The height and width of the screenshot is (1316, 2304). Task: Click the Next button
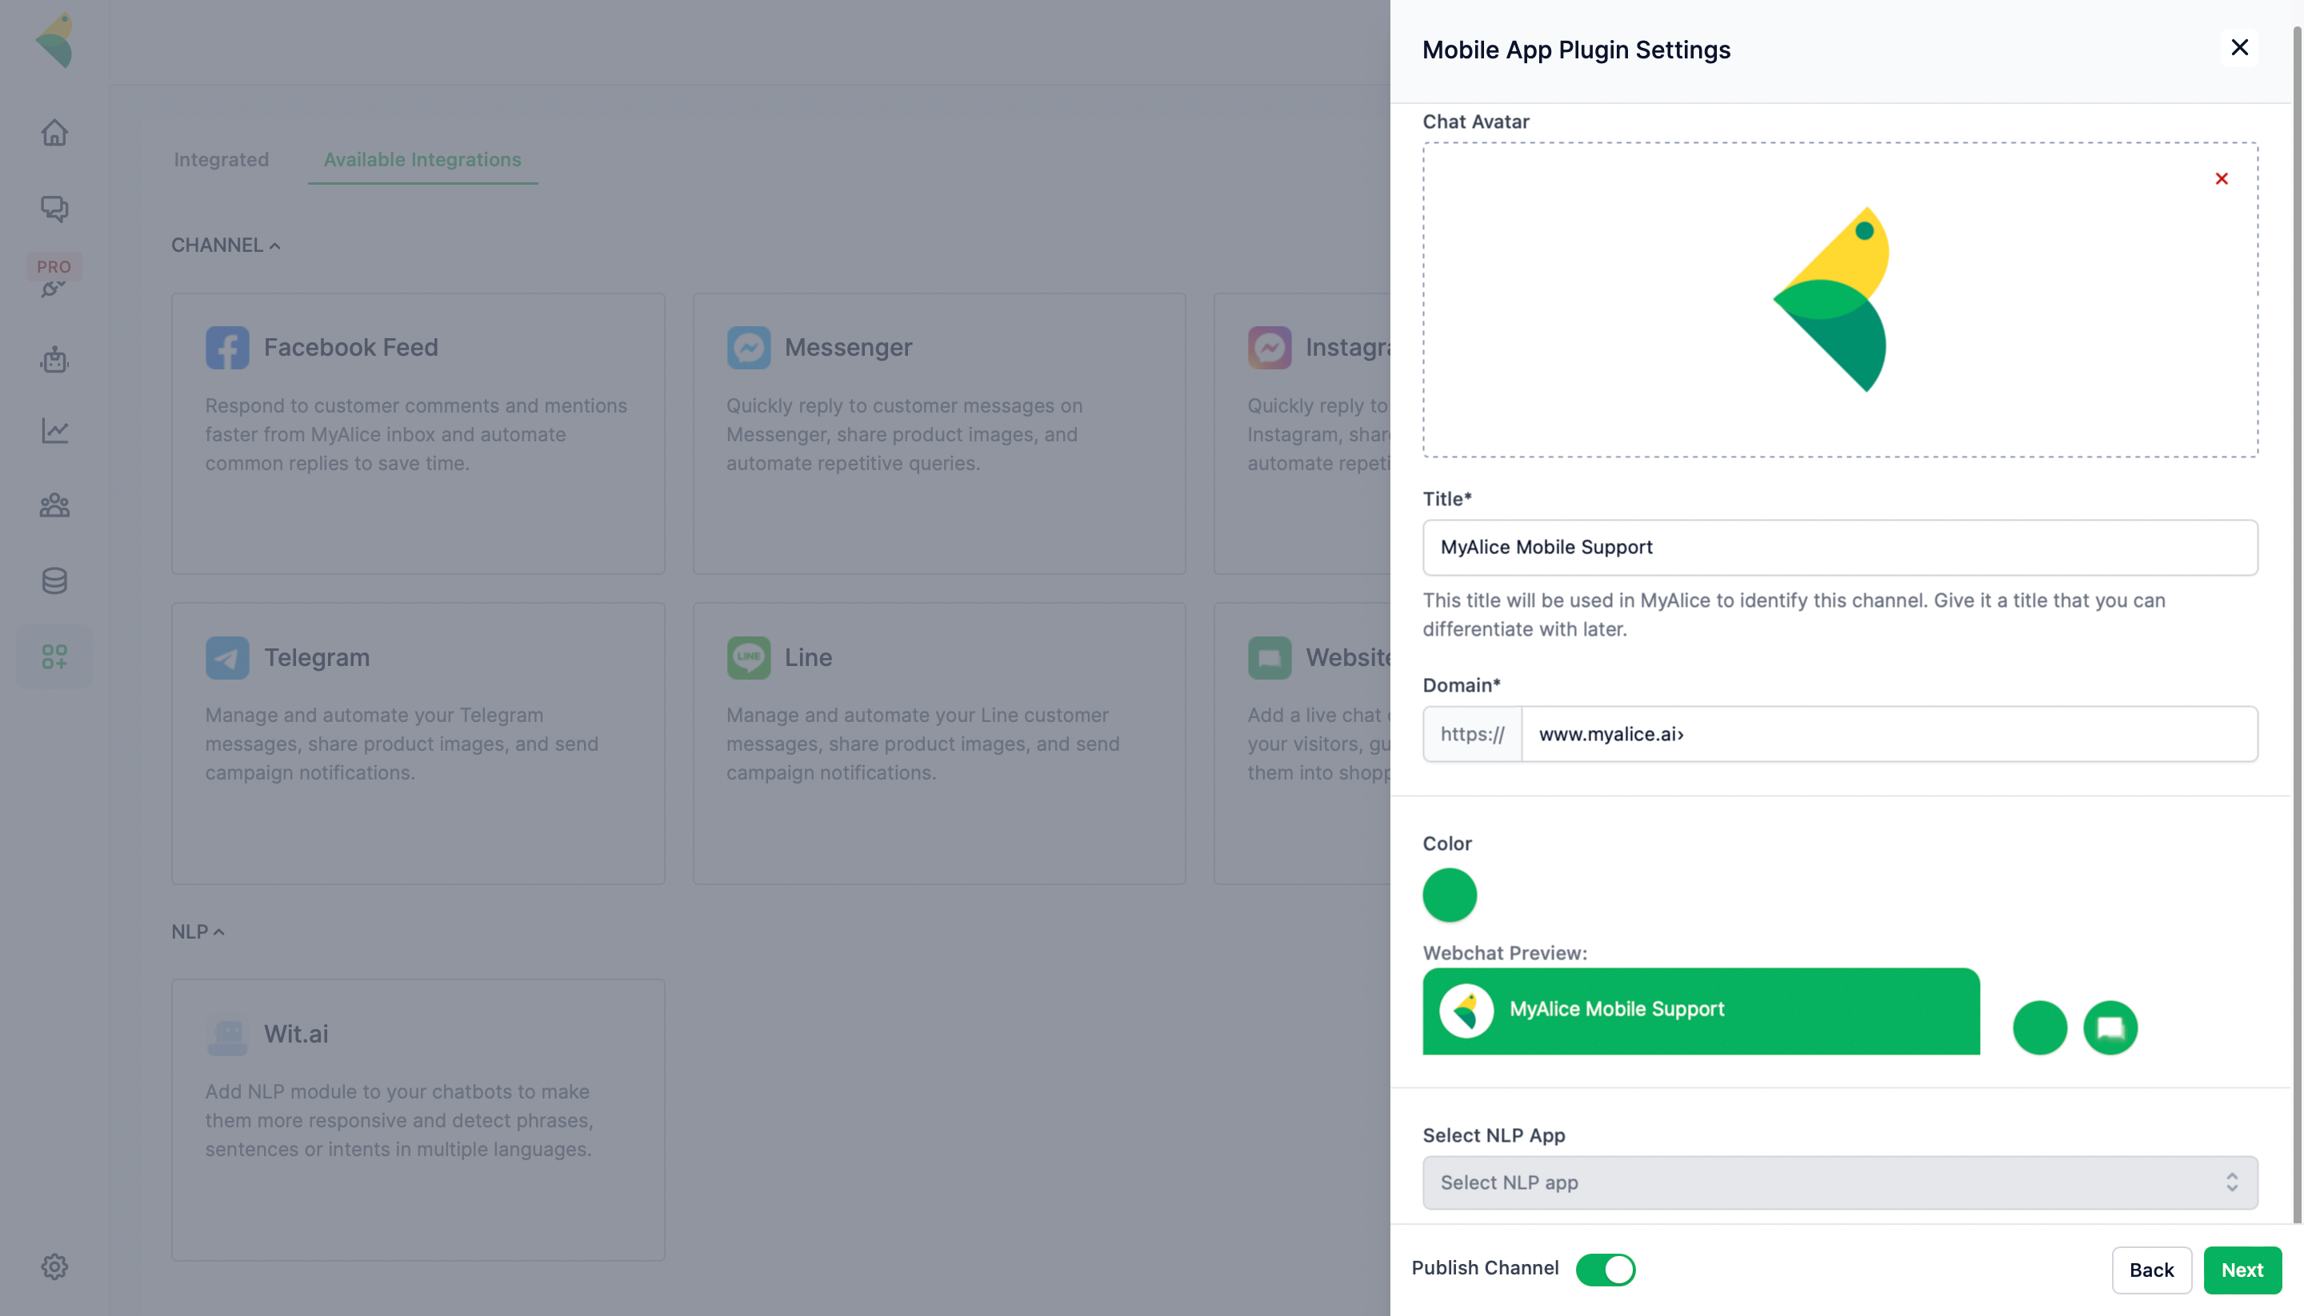pos(2242,1270)
